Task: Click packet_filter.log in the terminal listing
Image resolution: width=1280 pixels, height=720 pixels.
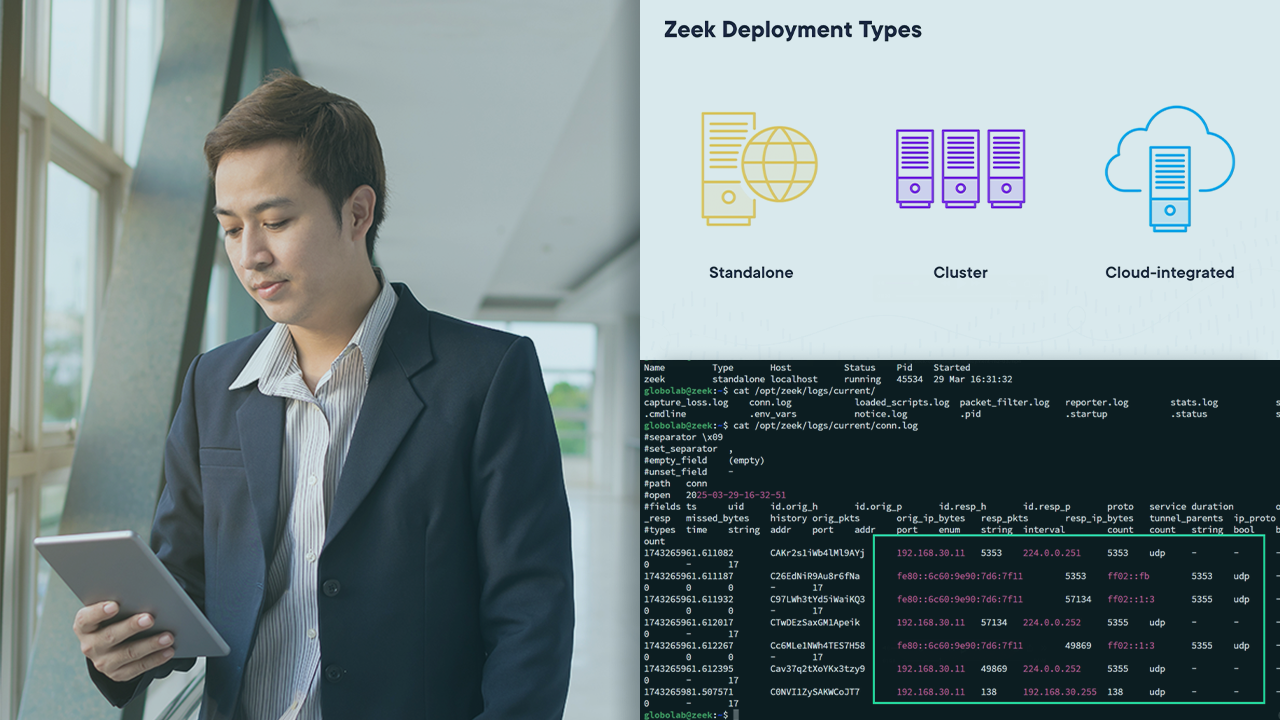Action: click(x=1004, y=402)
